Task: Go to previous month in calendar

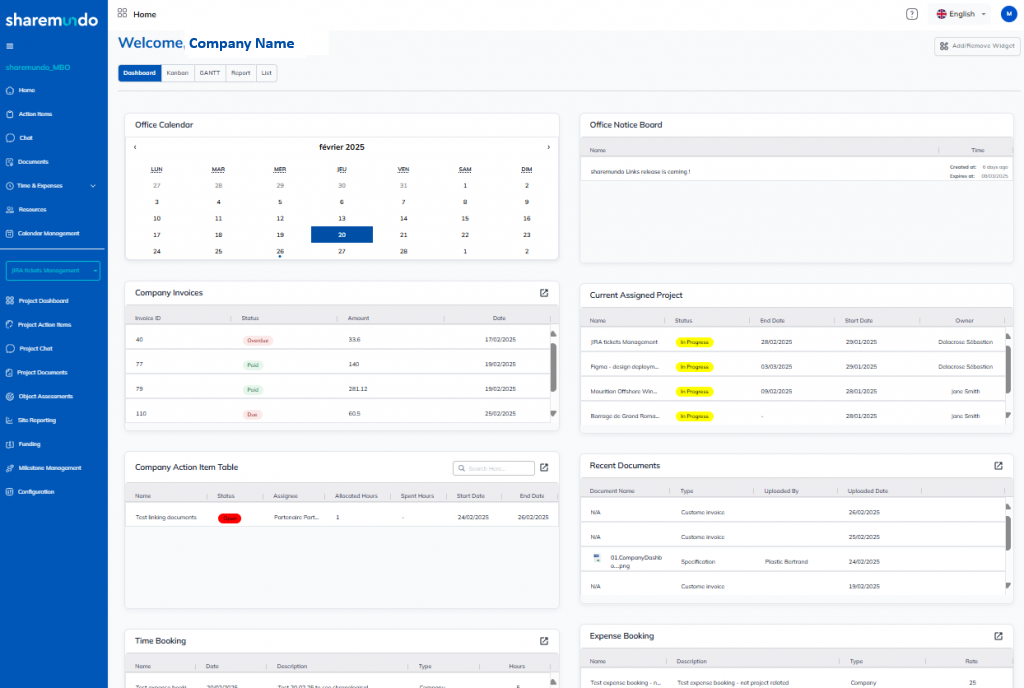Action: point(135,147)
